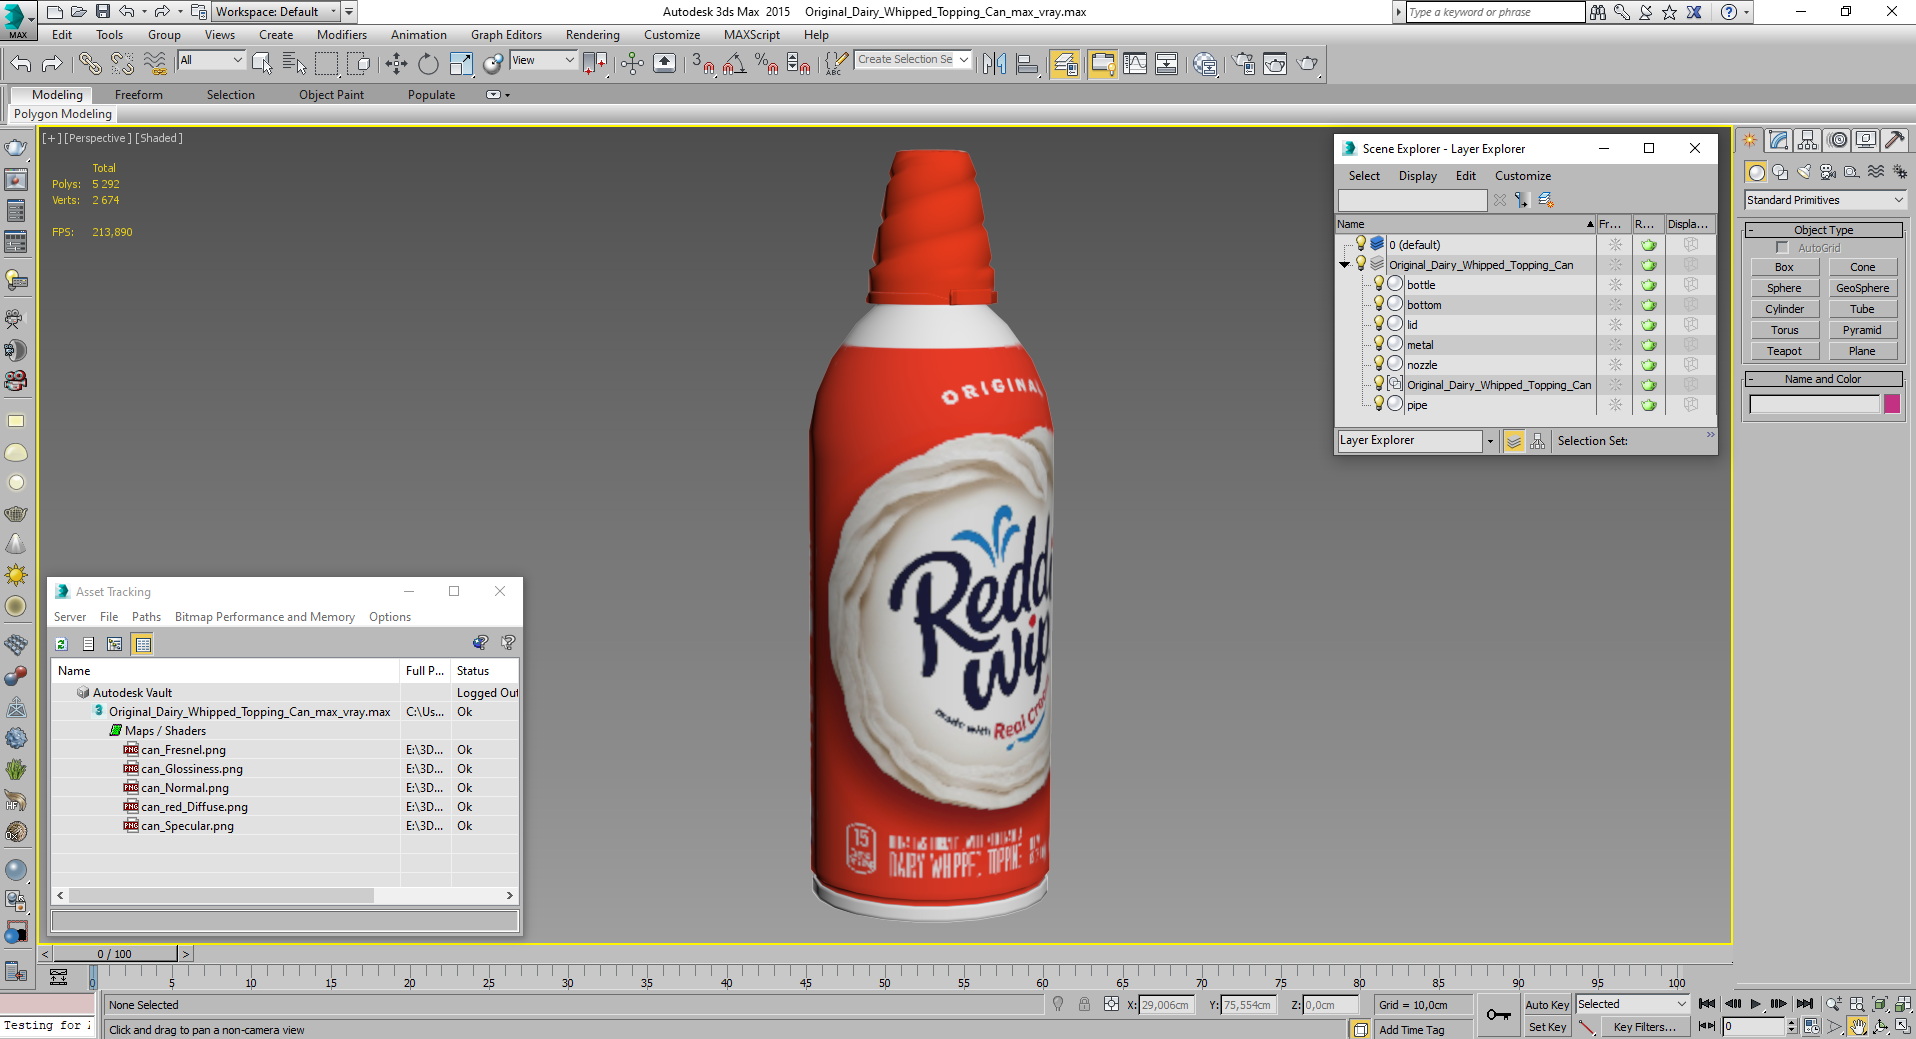Click the Maximize Viewport Toggle icon
The height and width of the screenshot is (1039, 1916).
[1903, 1026]
